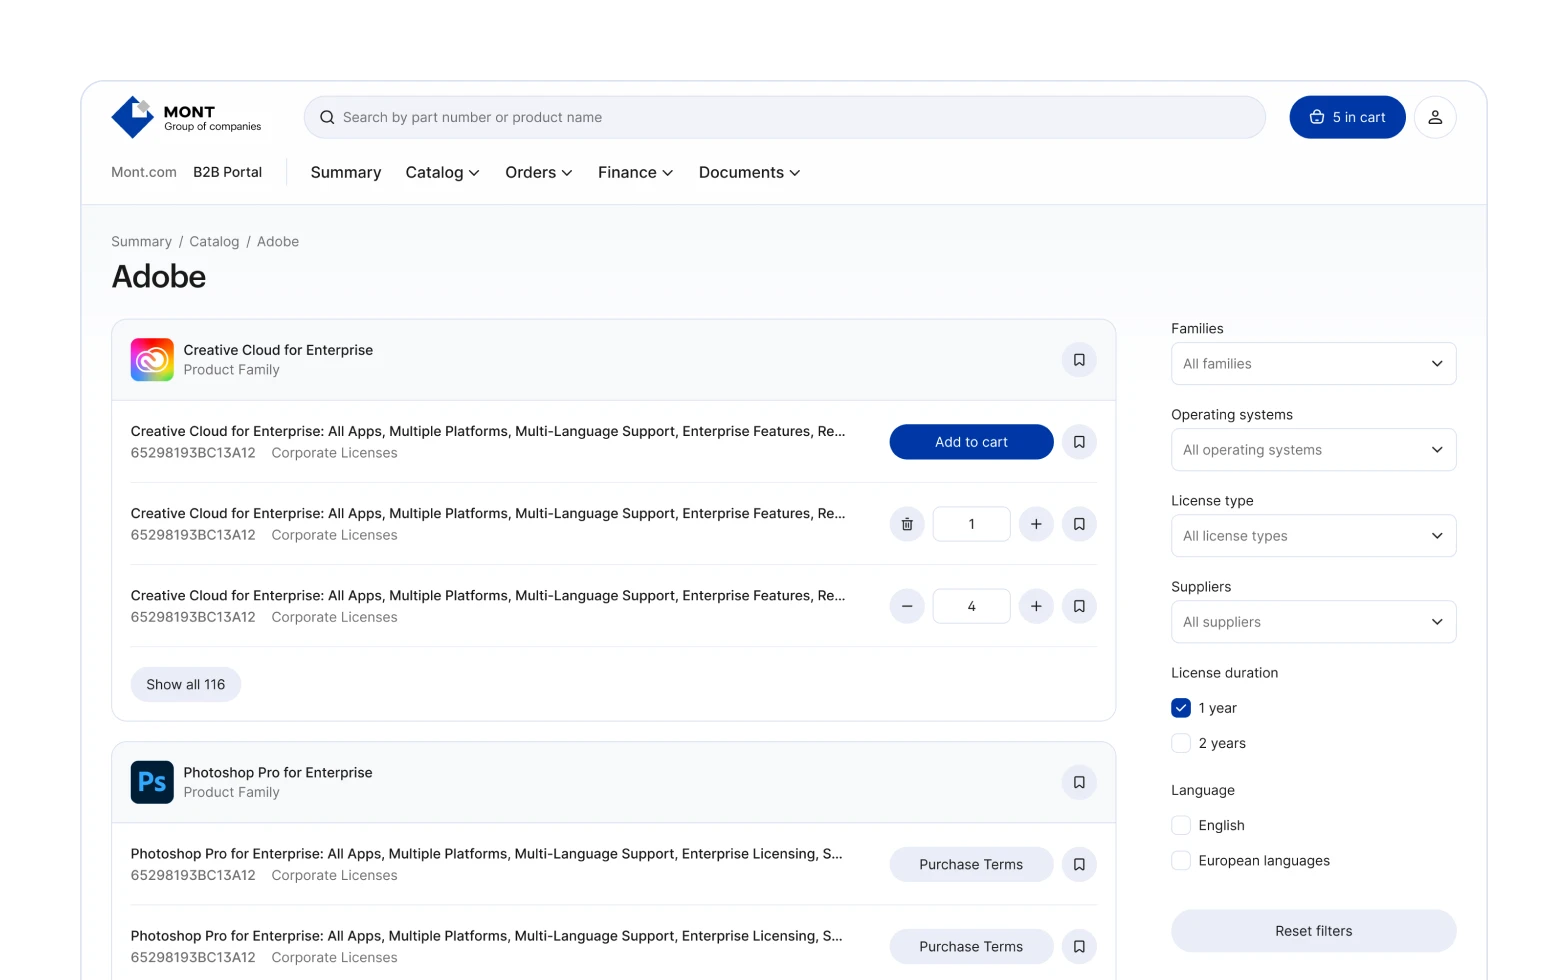Check the English language filter
This screenshot has height=980, width=1568.
click(x=1181, y=825)
